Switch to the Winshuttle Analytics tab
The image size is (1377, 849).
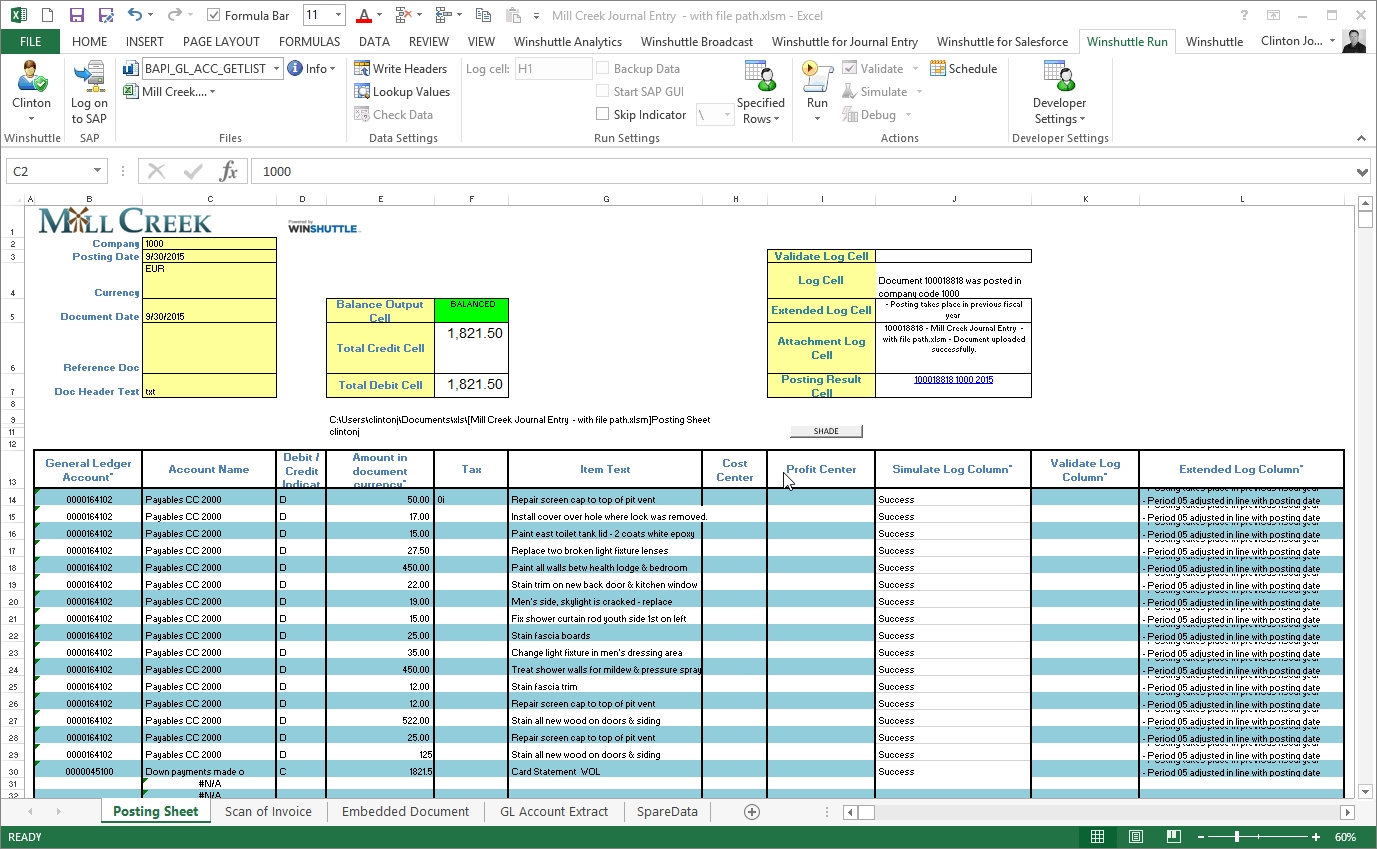(568, 42)
